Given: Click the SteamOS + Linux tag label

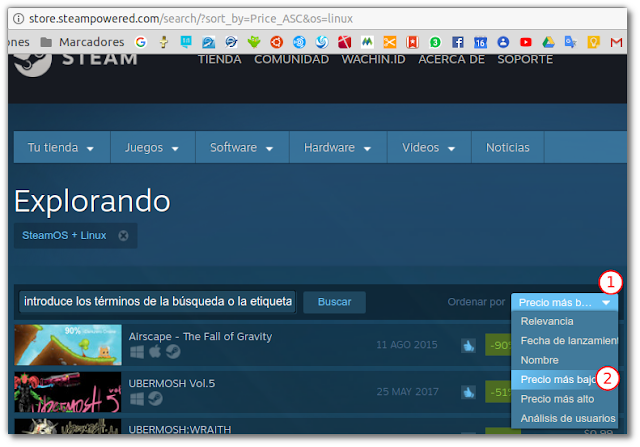Looking at the screenshot, I should 64,236.
